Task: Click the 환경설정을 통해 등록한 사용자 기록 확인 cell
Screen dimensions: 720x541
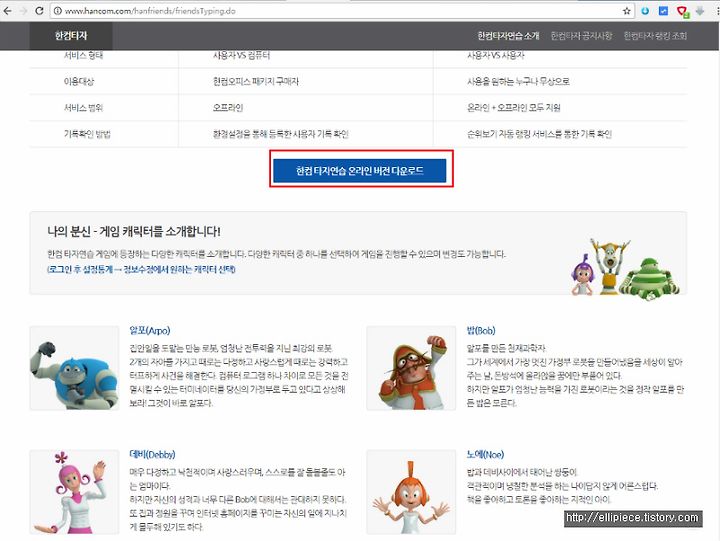Action: coord(281,134)
